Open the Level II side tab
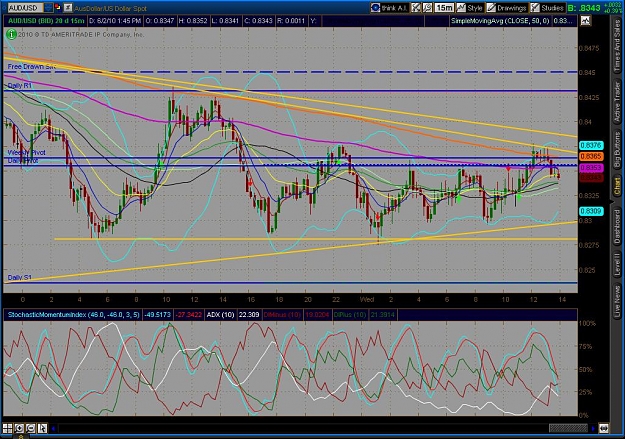Image resolution: width=625 pixels, height=439 pixels. [617, 264]
